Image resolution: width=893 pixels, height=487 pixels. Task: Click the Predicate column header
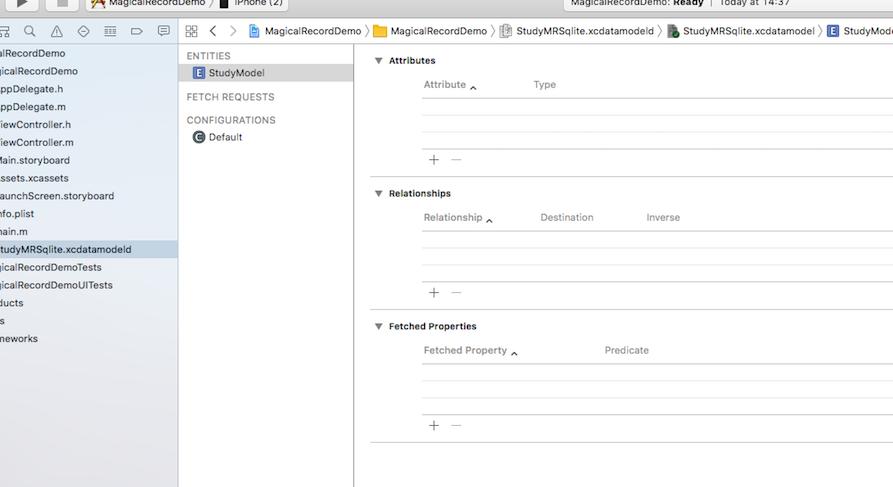click(626, 350)
